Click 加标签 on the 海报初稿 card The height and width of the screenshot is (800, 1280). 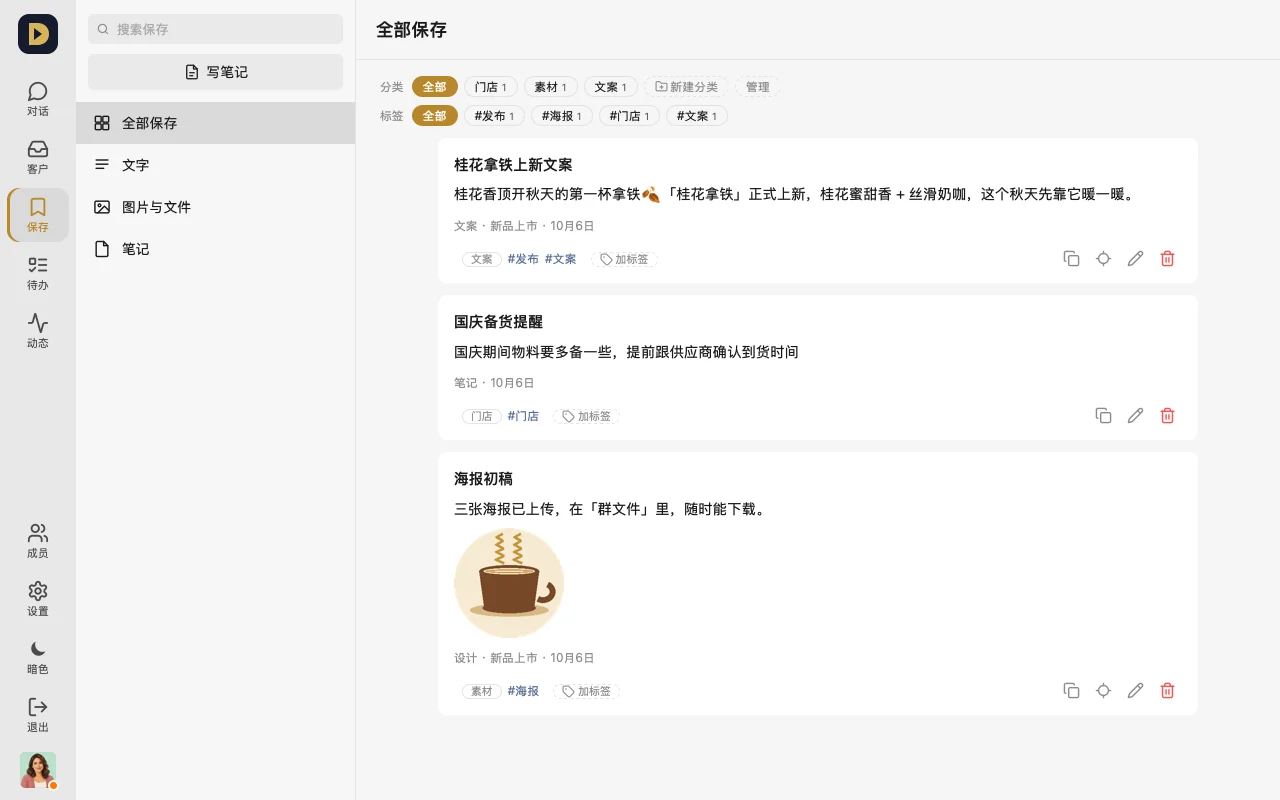pos(587,691)
